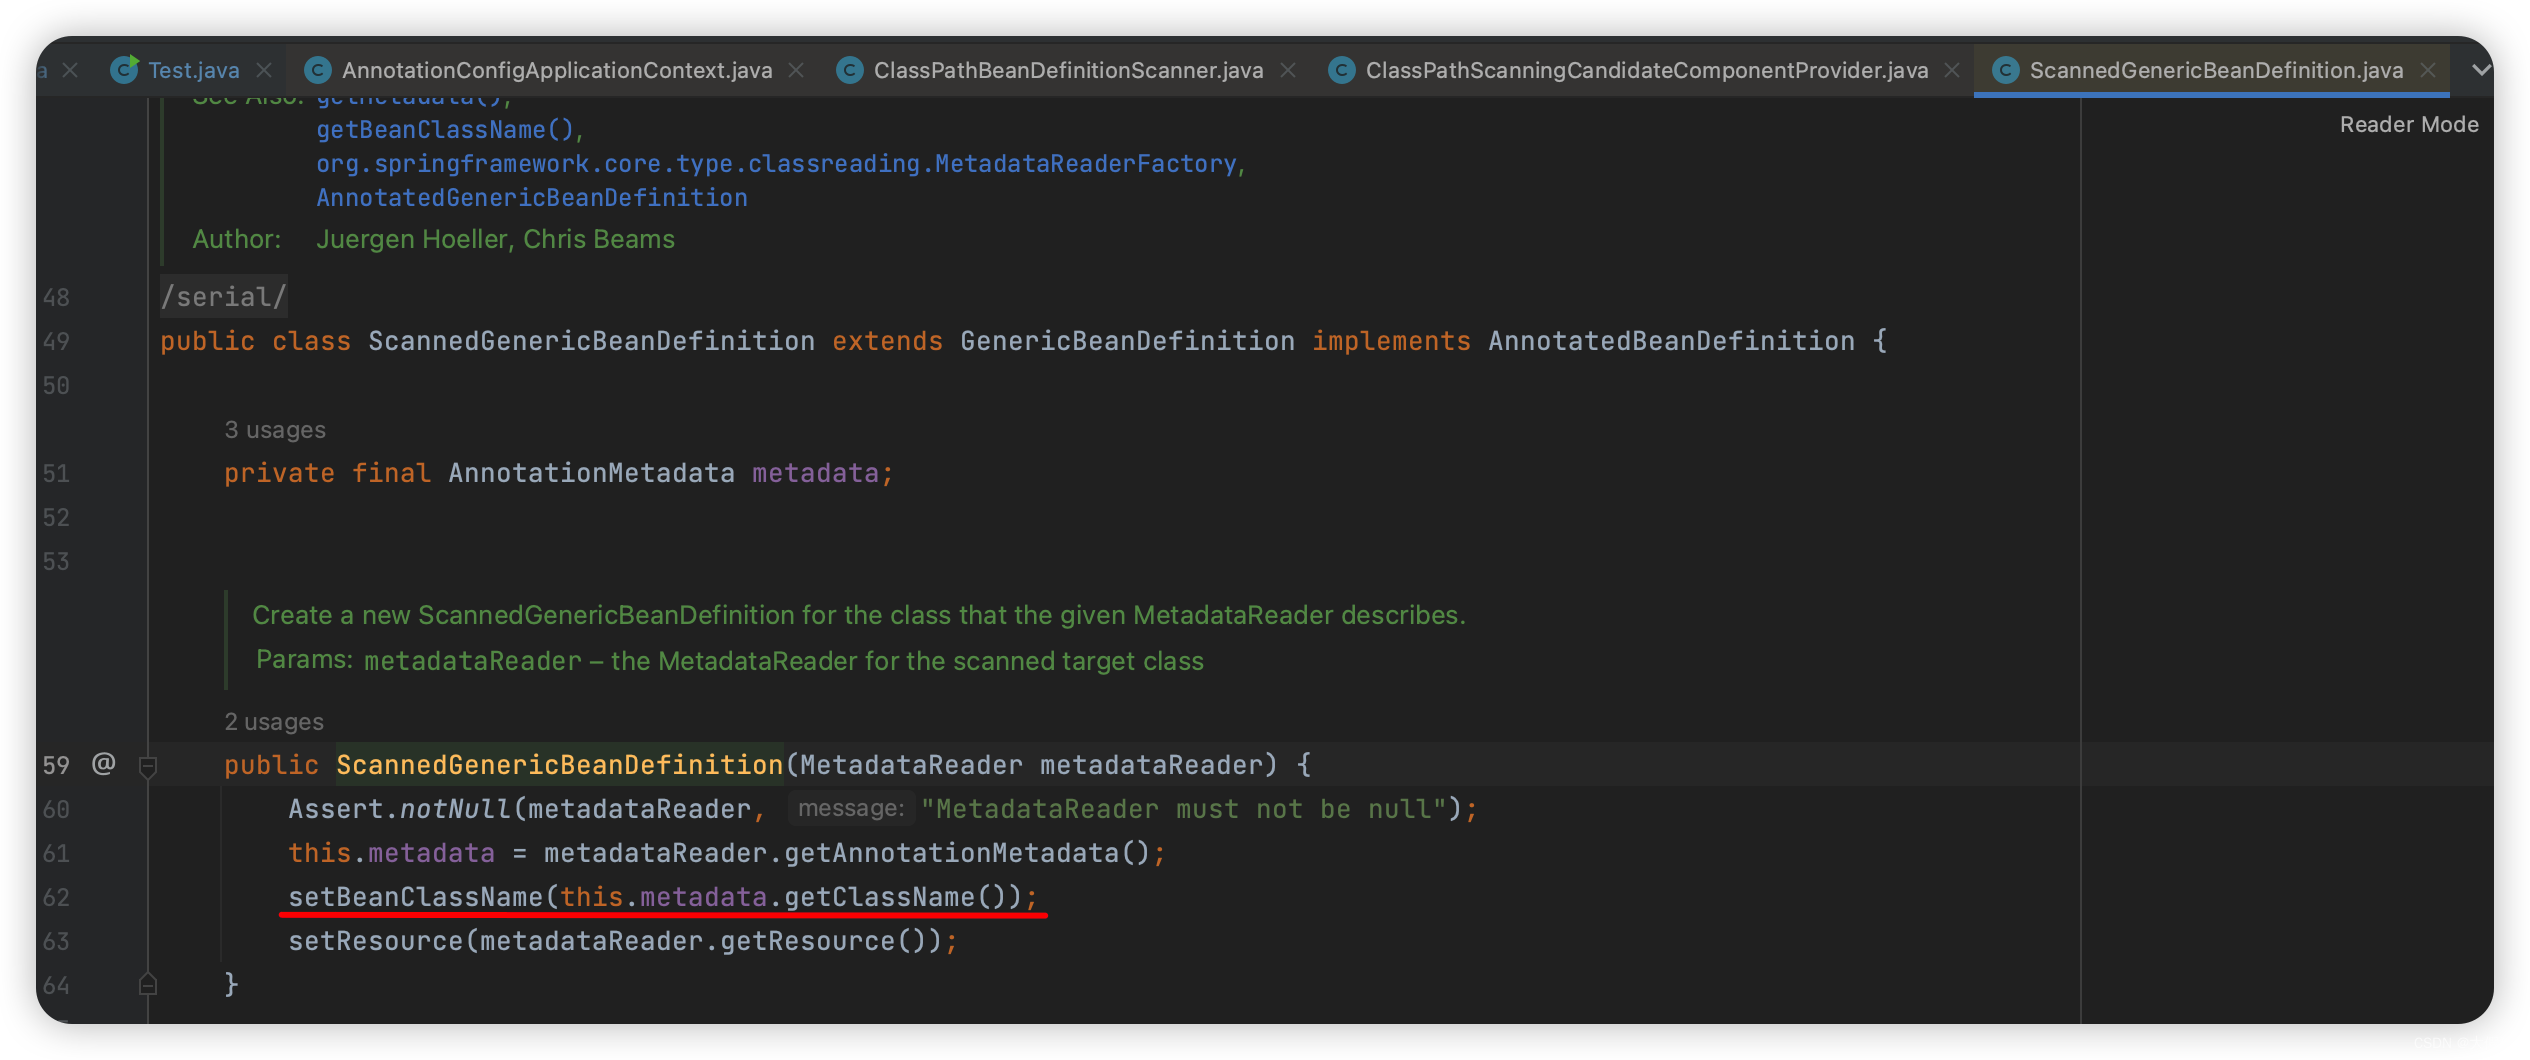Click getAnnotationMetadata() call on line 61

point(967,853)
